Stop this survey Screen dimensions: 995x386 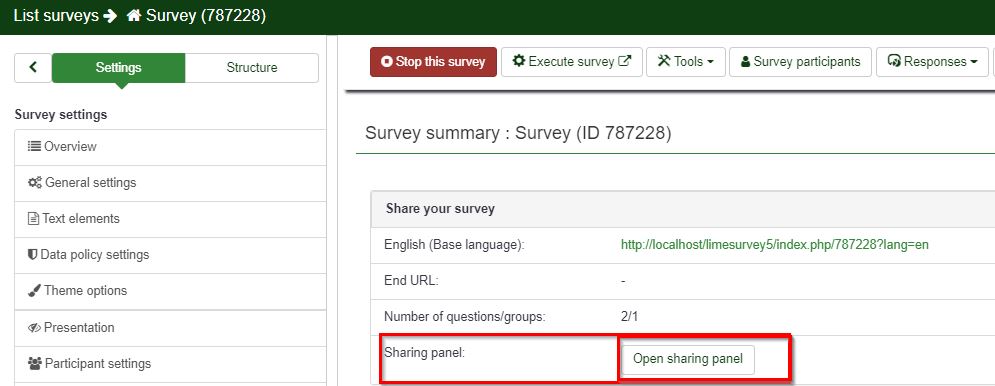tap(433, 62)
